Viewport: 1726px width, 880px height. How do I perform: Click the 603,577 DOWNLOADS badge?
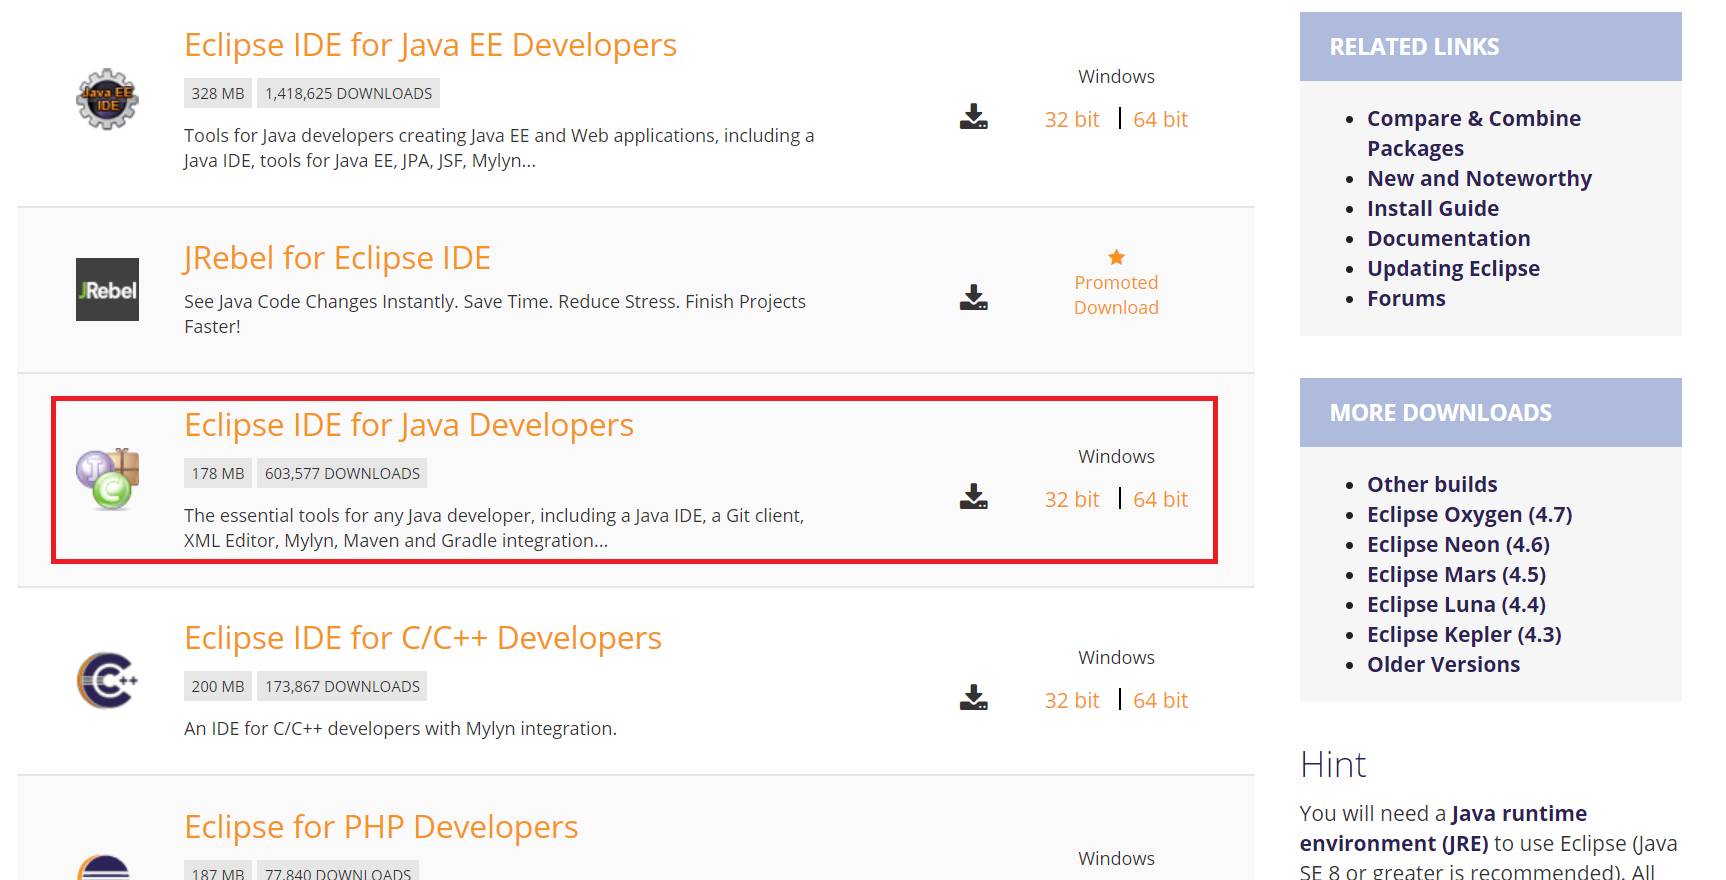click(342, 473)
